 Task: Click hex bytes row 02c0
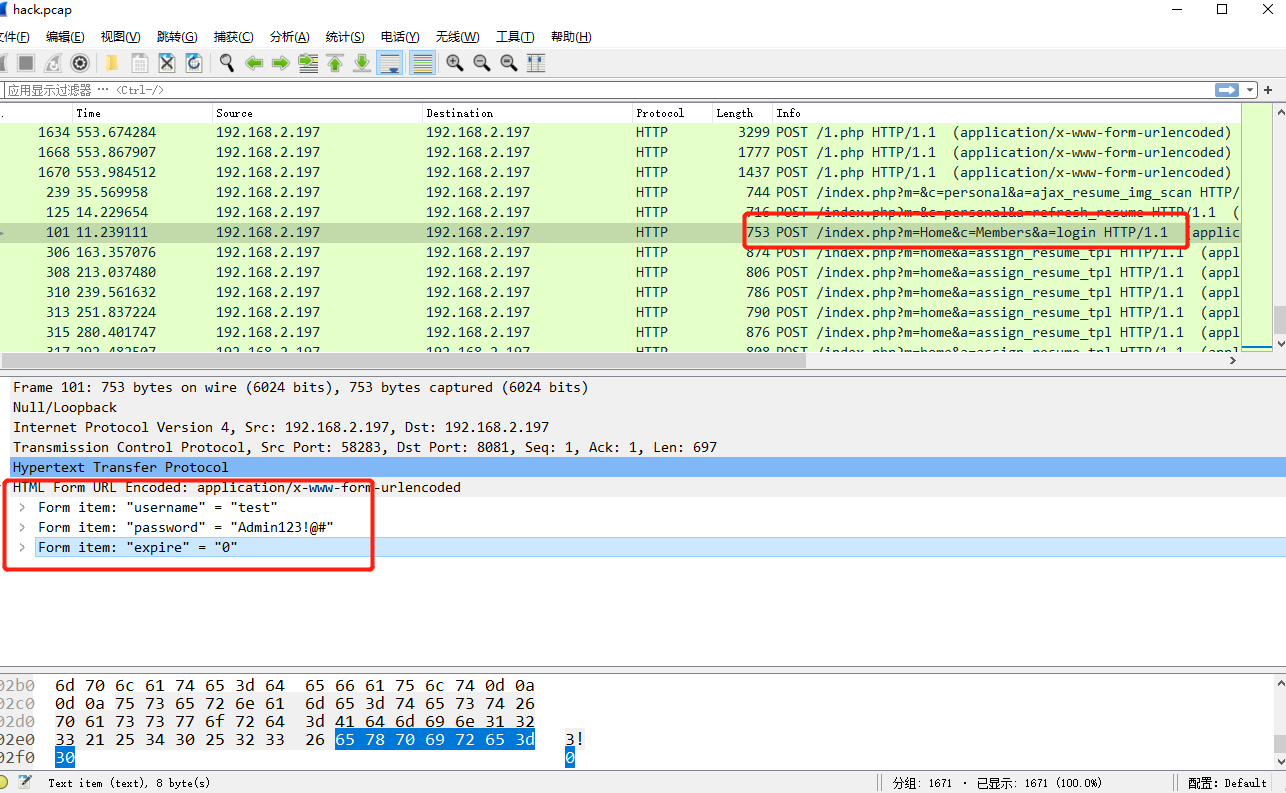point(294,703)
